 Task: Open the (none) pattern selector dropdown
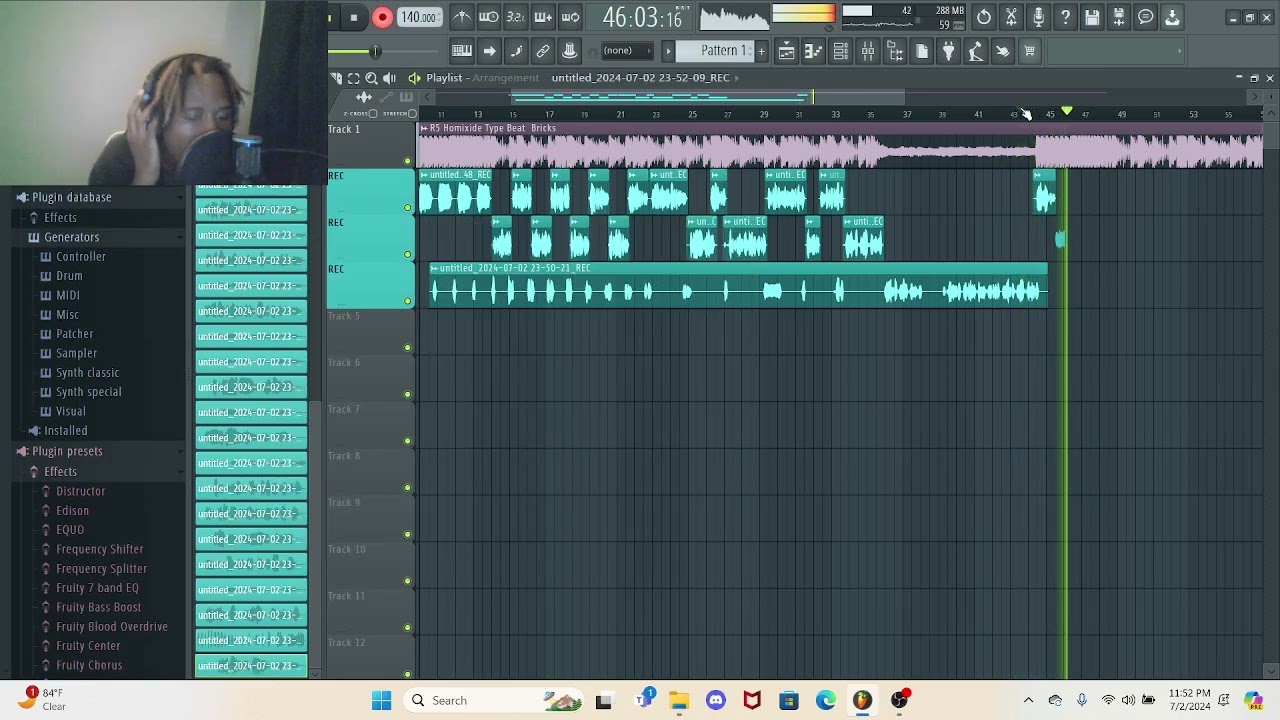[x=628, y=51]
